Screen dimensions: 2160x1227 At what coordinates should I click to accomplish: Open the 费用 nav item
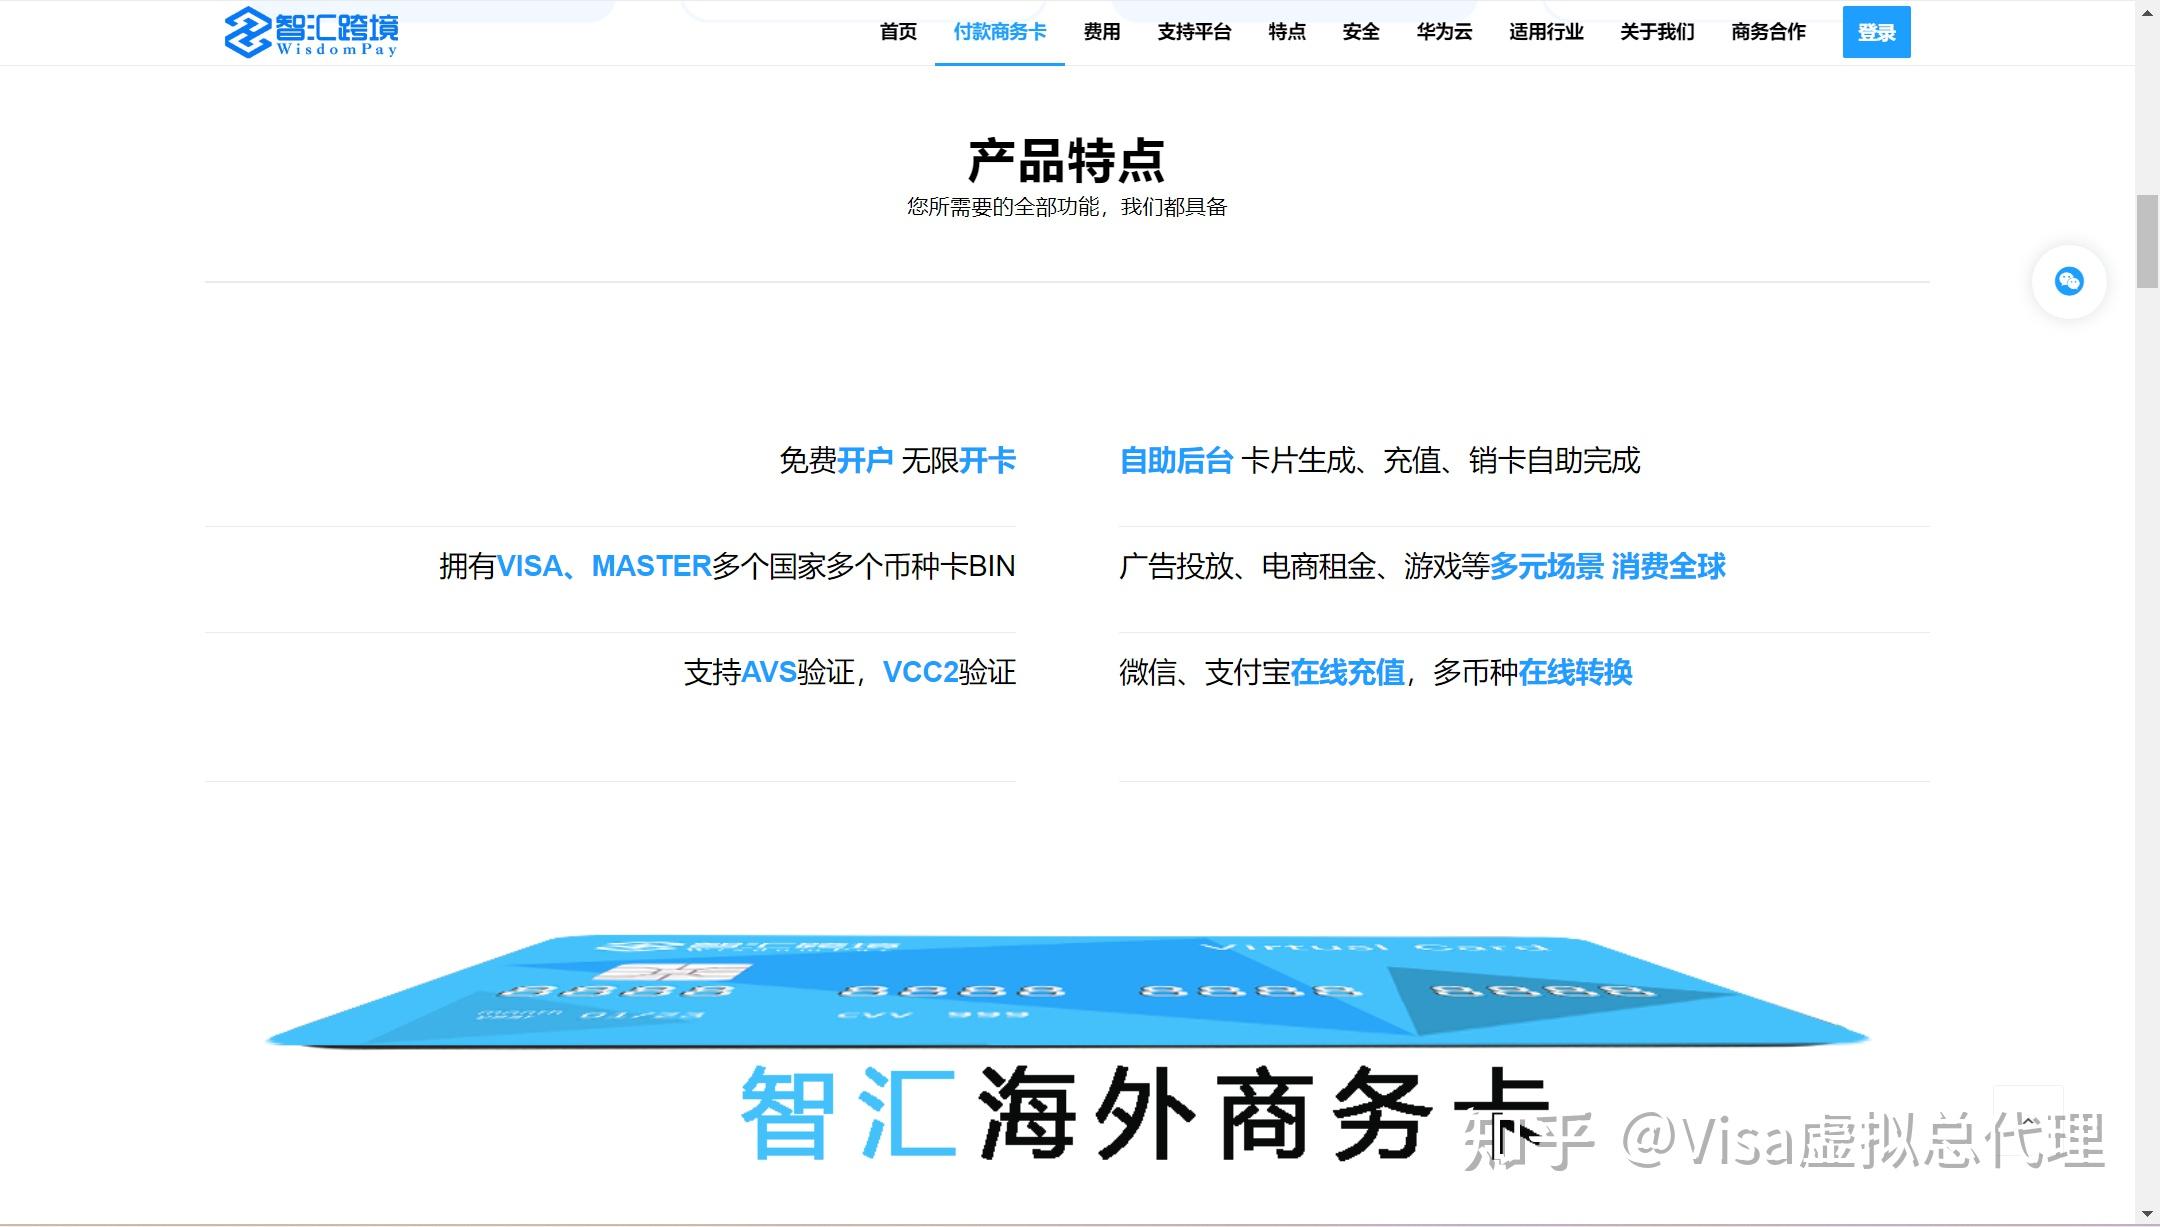(x=1102, y=32)
